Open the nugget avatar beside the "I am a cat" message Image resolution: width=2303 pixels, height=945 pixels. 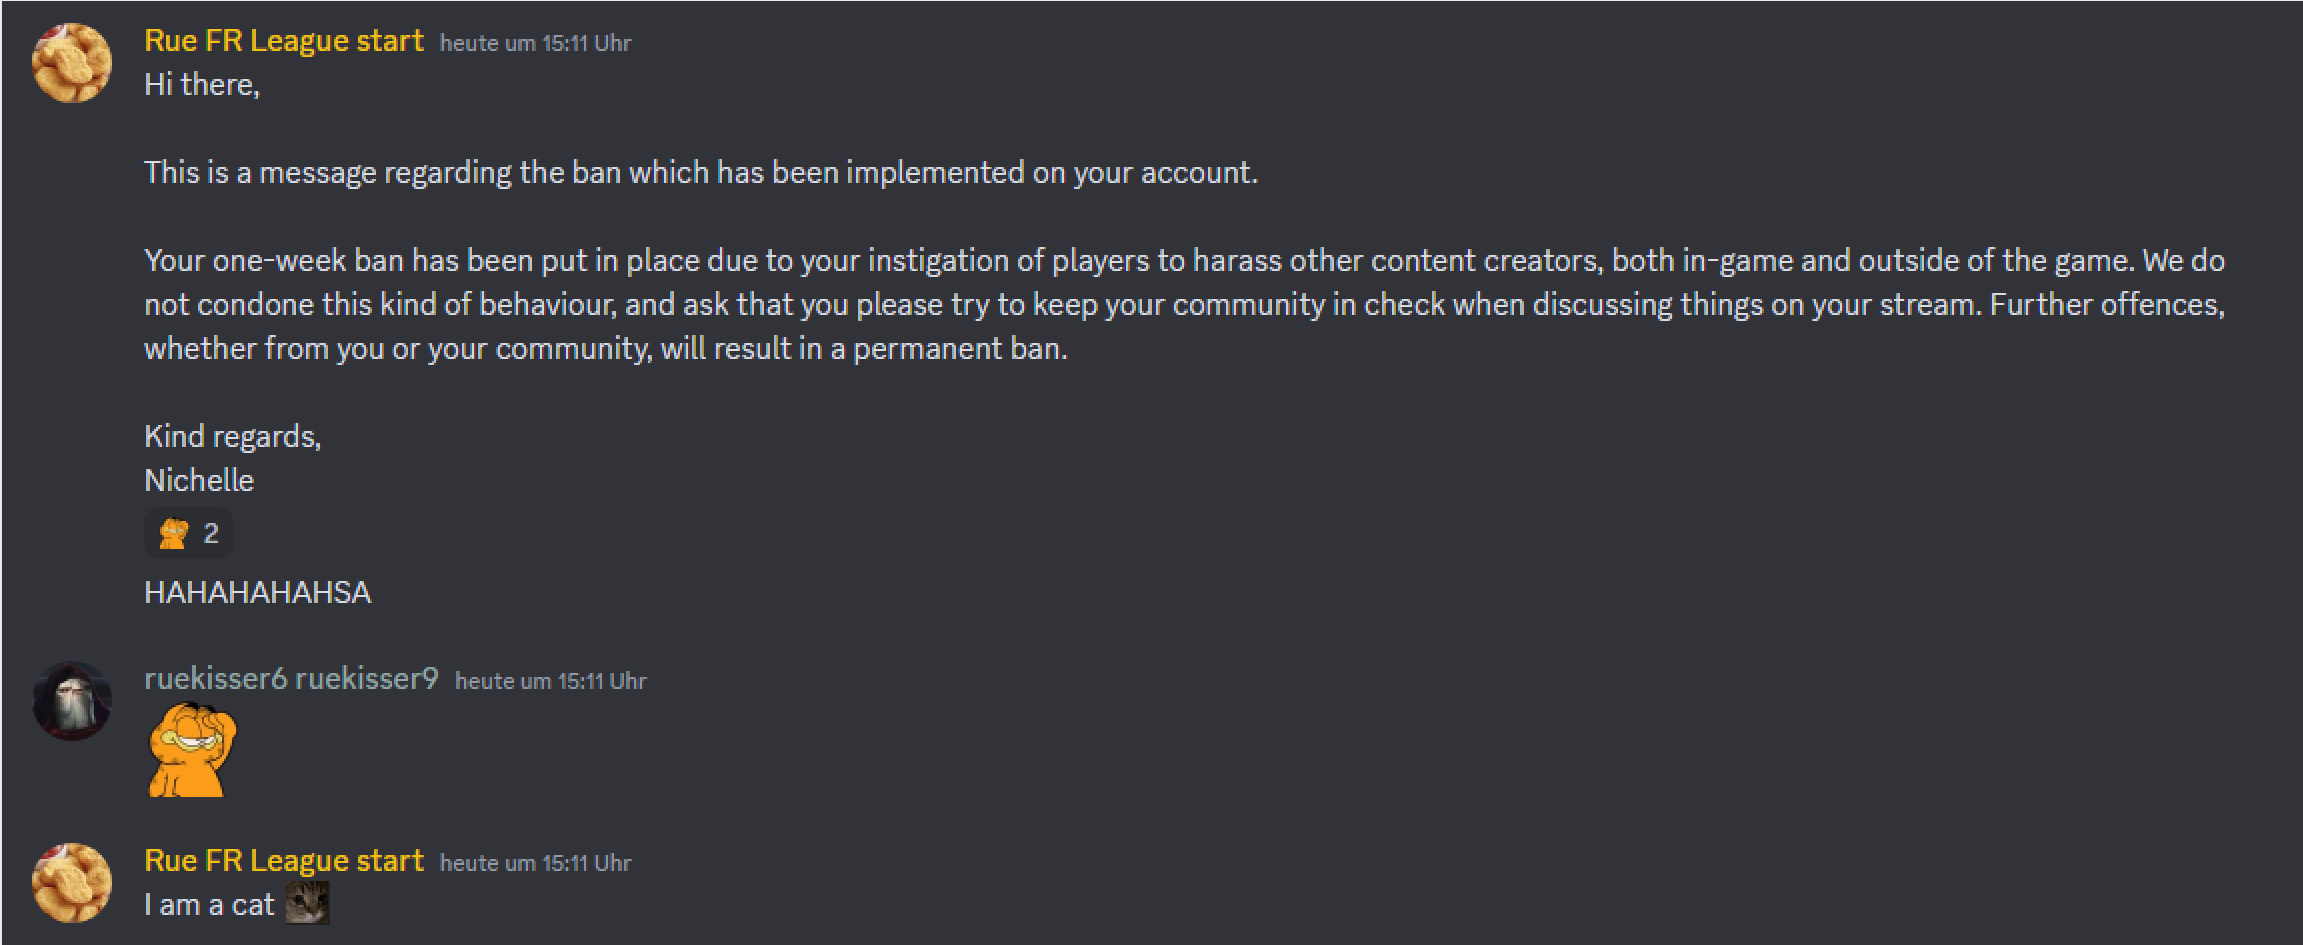coord(72,883)
